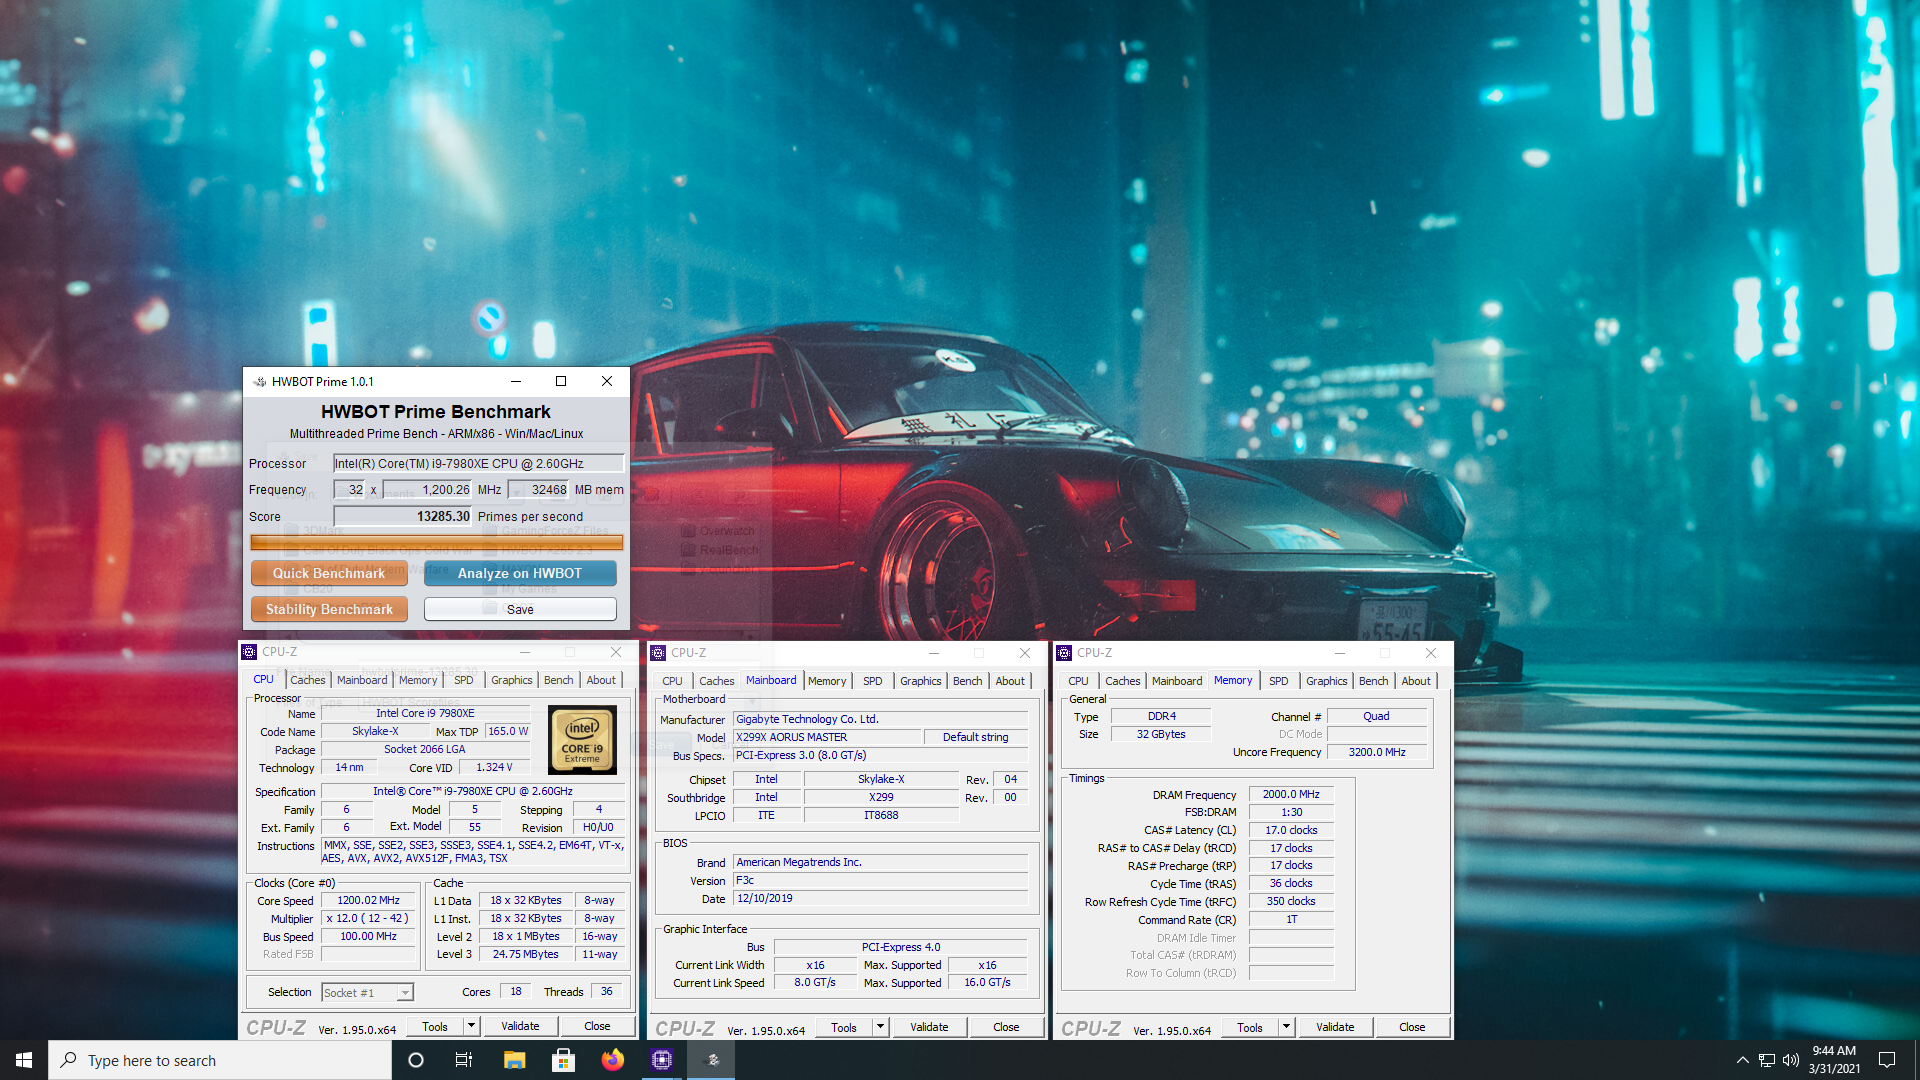
Task: Click Uncore Frequency value 3200.0 MHz
Action: point(1377,752)
